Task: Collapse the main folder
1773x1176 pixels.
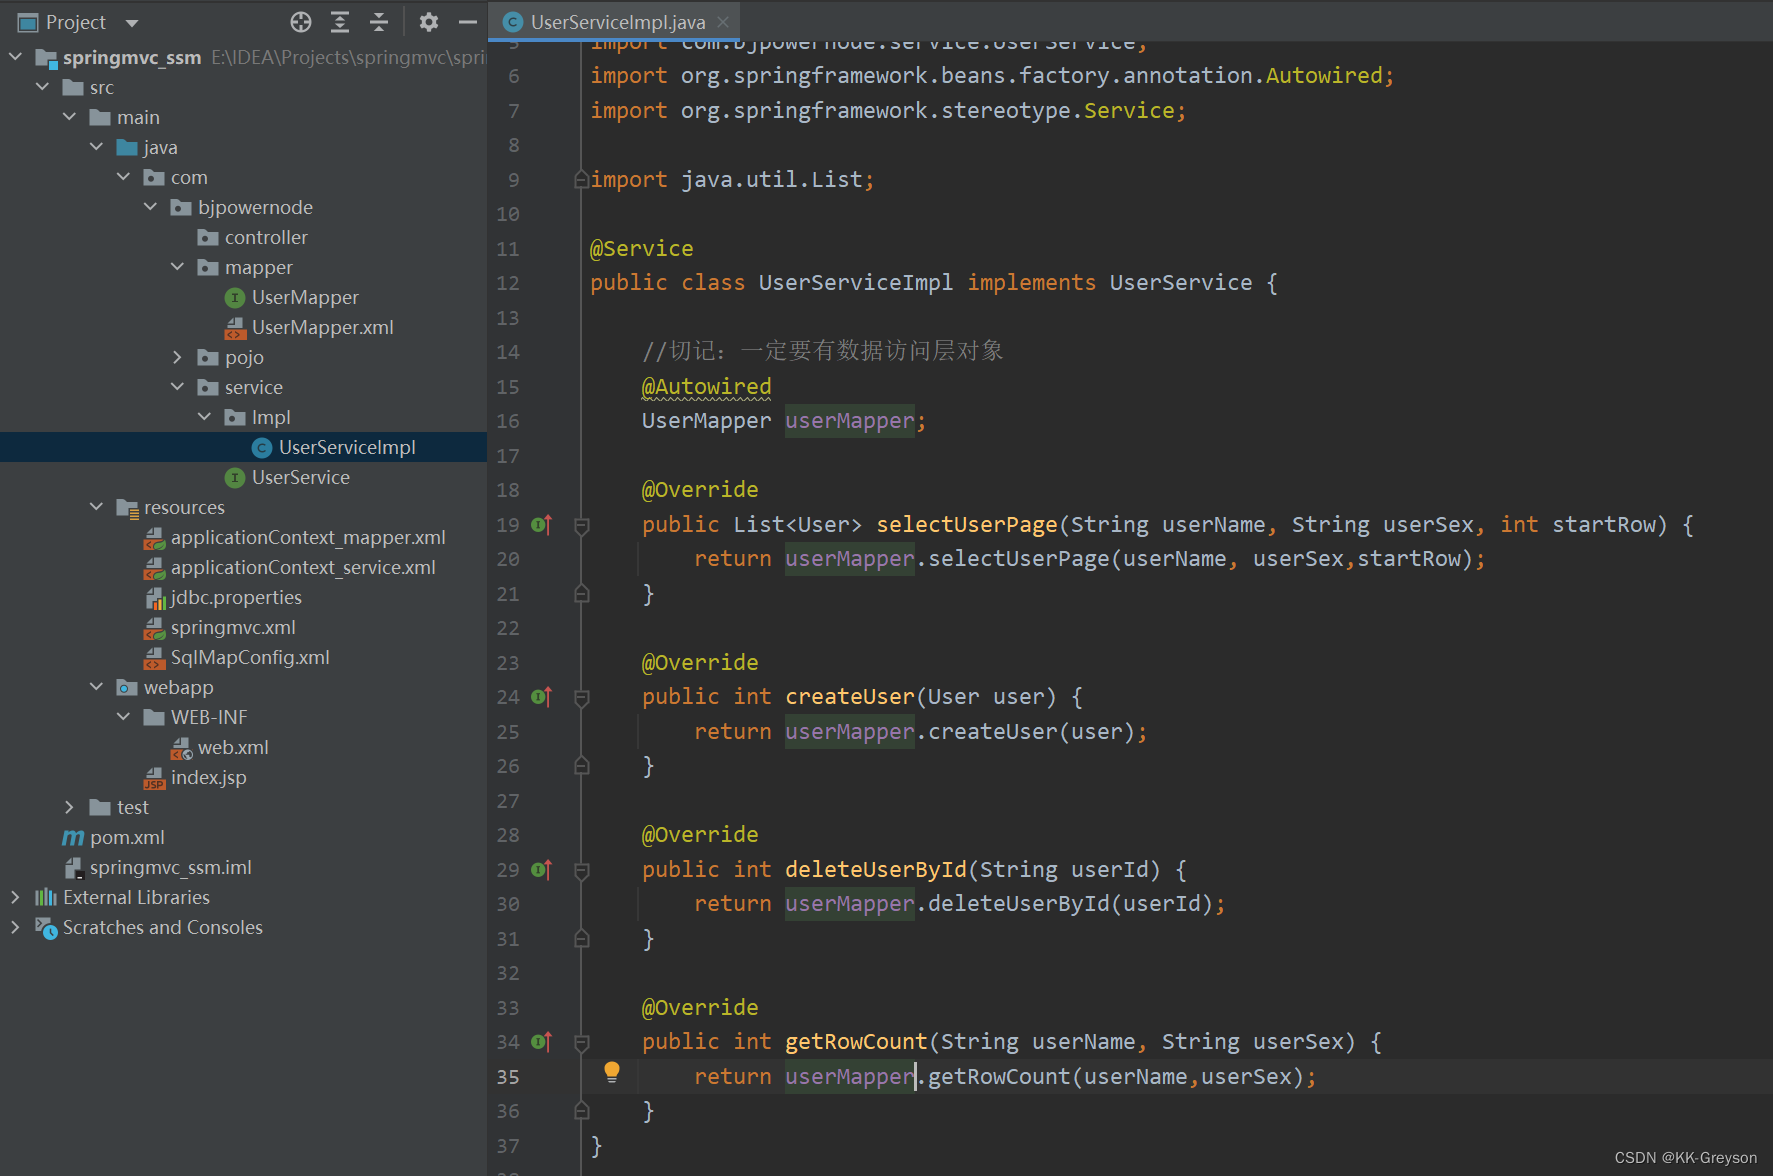Action: (69, 117)
